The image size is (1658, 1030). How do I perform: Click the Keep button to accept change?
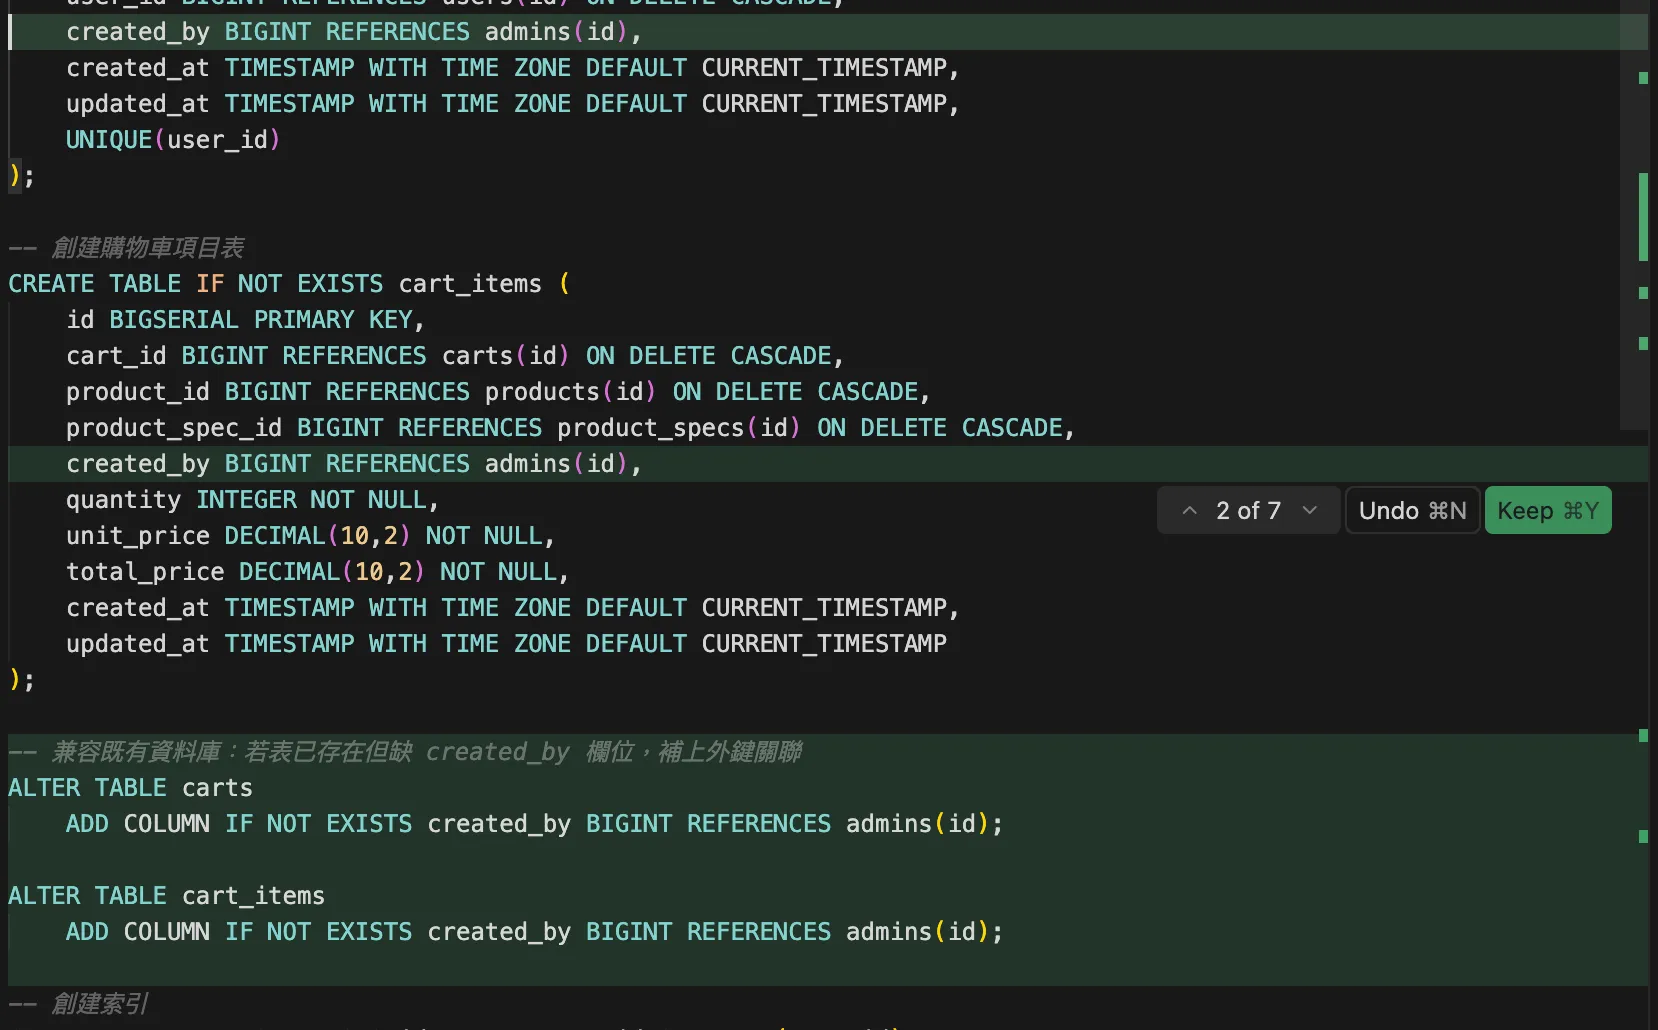coord(1547,511)
